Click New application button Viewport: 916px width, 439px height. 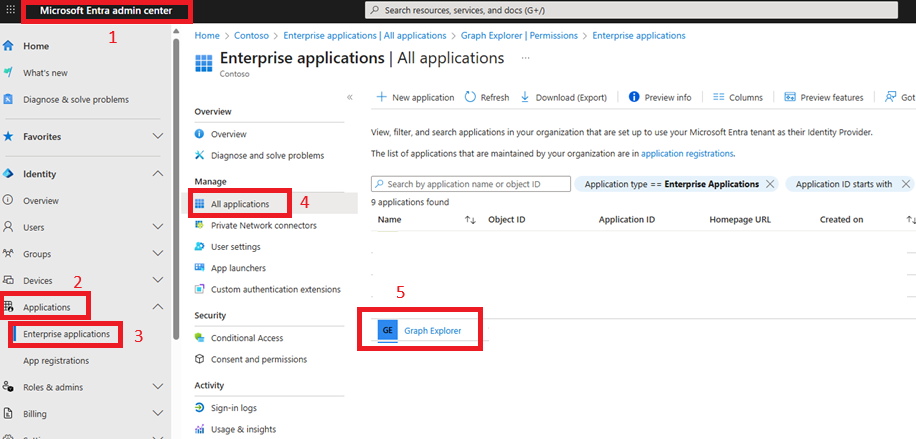coord(415,98)
